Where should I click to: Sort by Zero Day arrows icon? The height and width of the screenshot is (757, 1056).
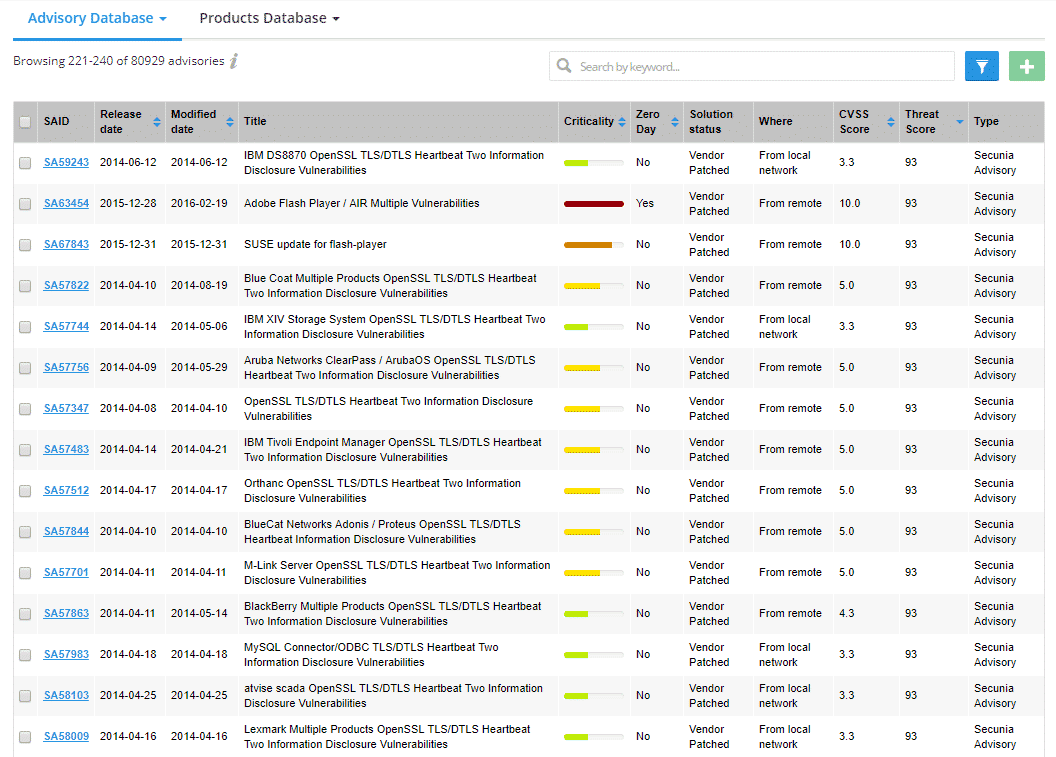[x=674, y=122]
